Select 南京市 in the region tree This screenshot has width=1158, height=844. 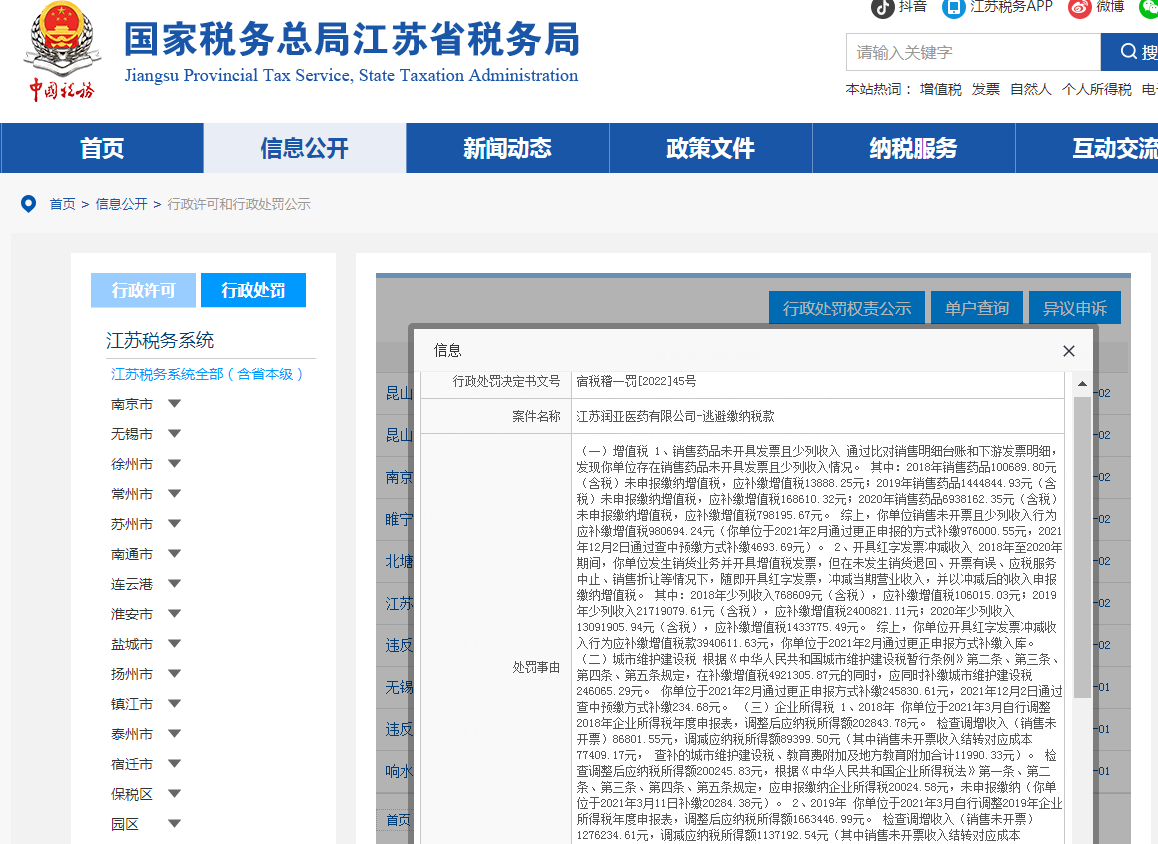pos(131,404)
